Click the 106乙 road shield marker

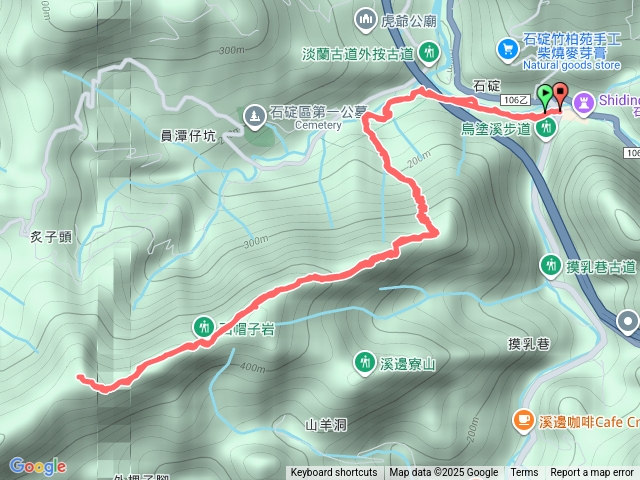point(516,100)
